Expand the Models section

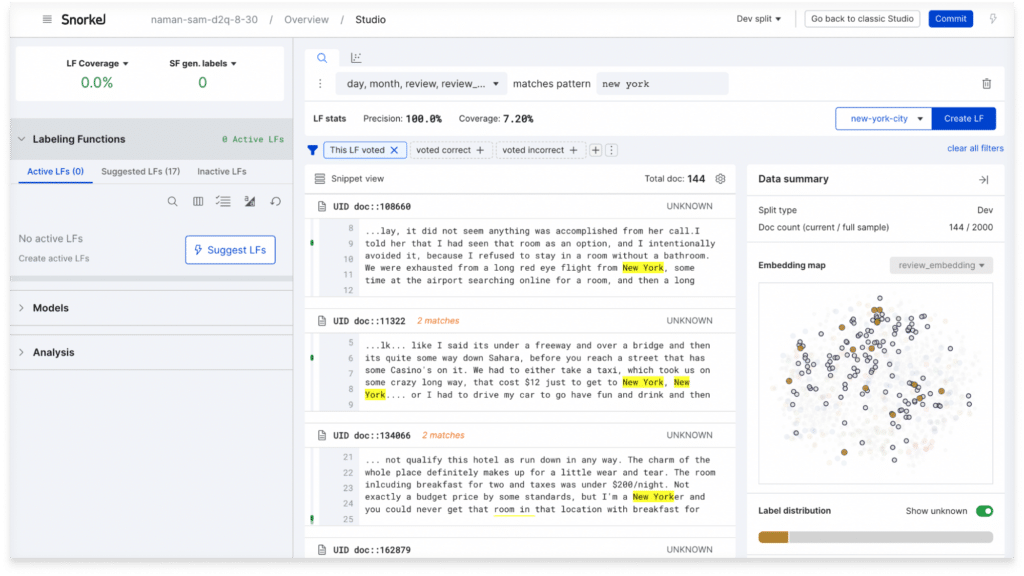tap(22, 308)
